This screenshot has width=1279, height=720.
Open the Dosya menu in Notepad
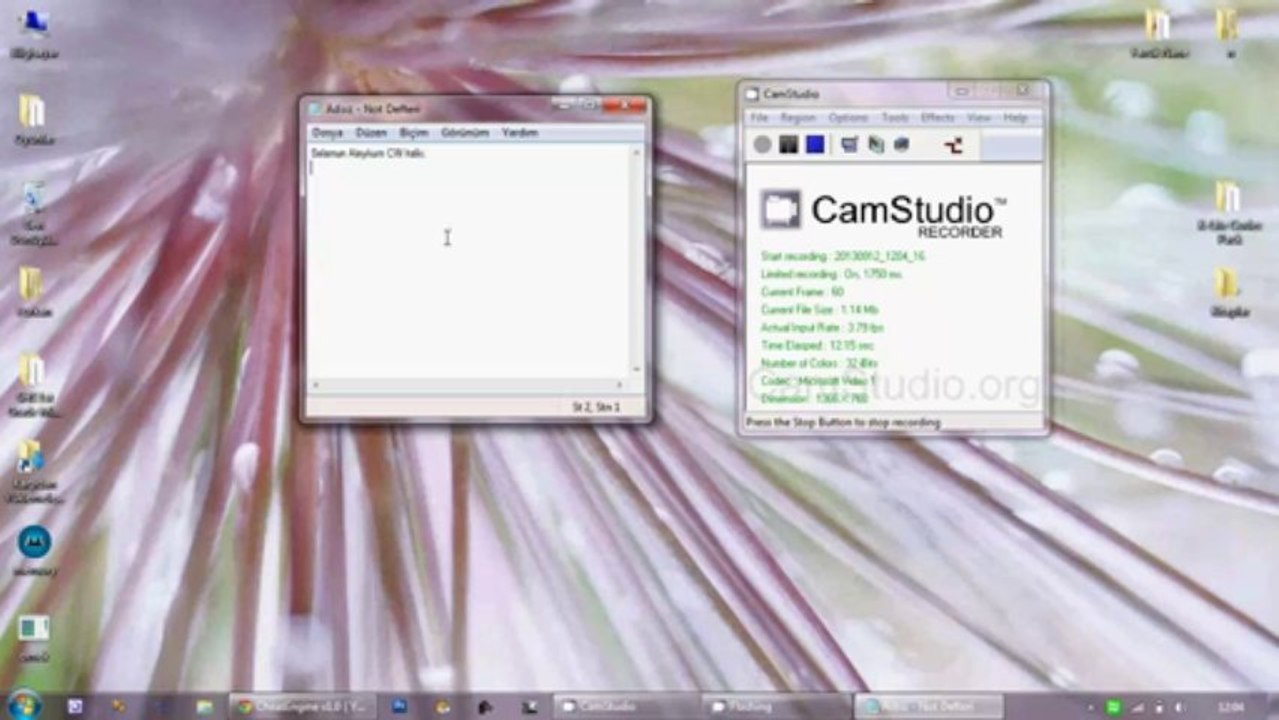(x=327, y=132)
